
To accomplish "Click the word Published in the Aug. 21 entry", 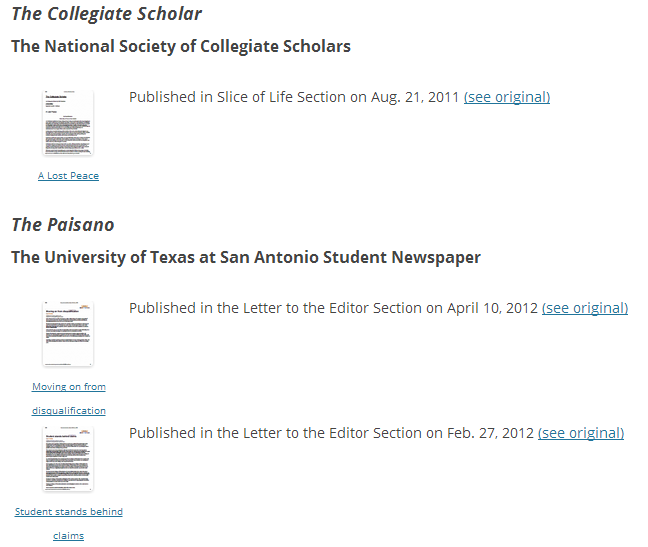I will tap(162, 97).
